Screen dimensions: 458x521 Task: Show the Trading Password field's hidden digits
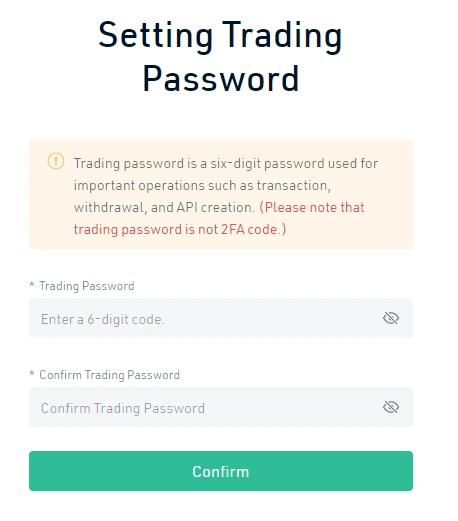391,318
